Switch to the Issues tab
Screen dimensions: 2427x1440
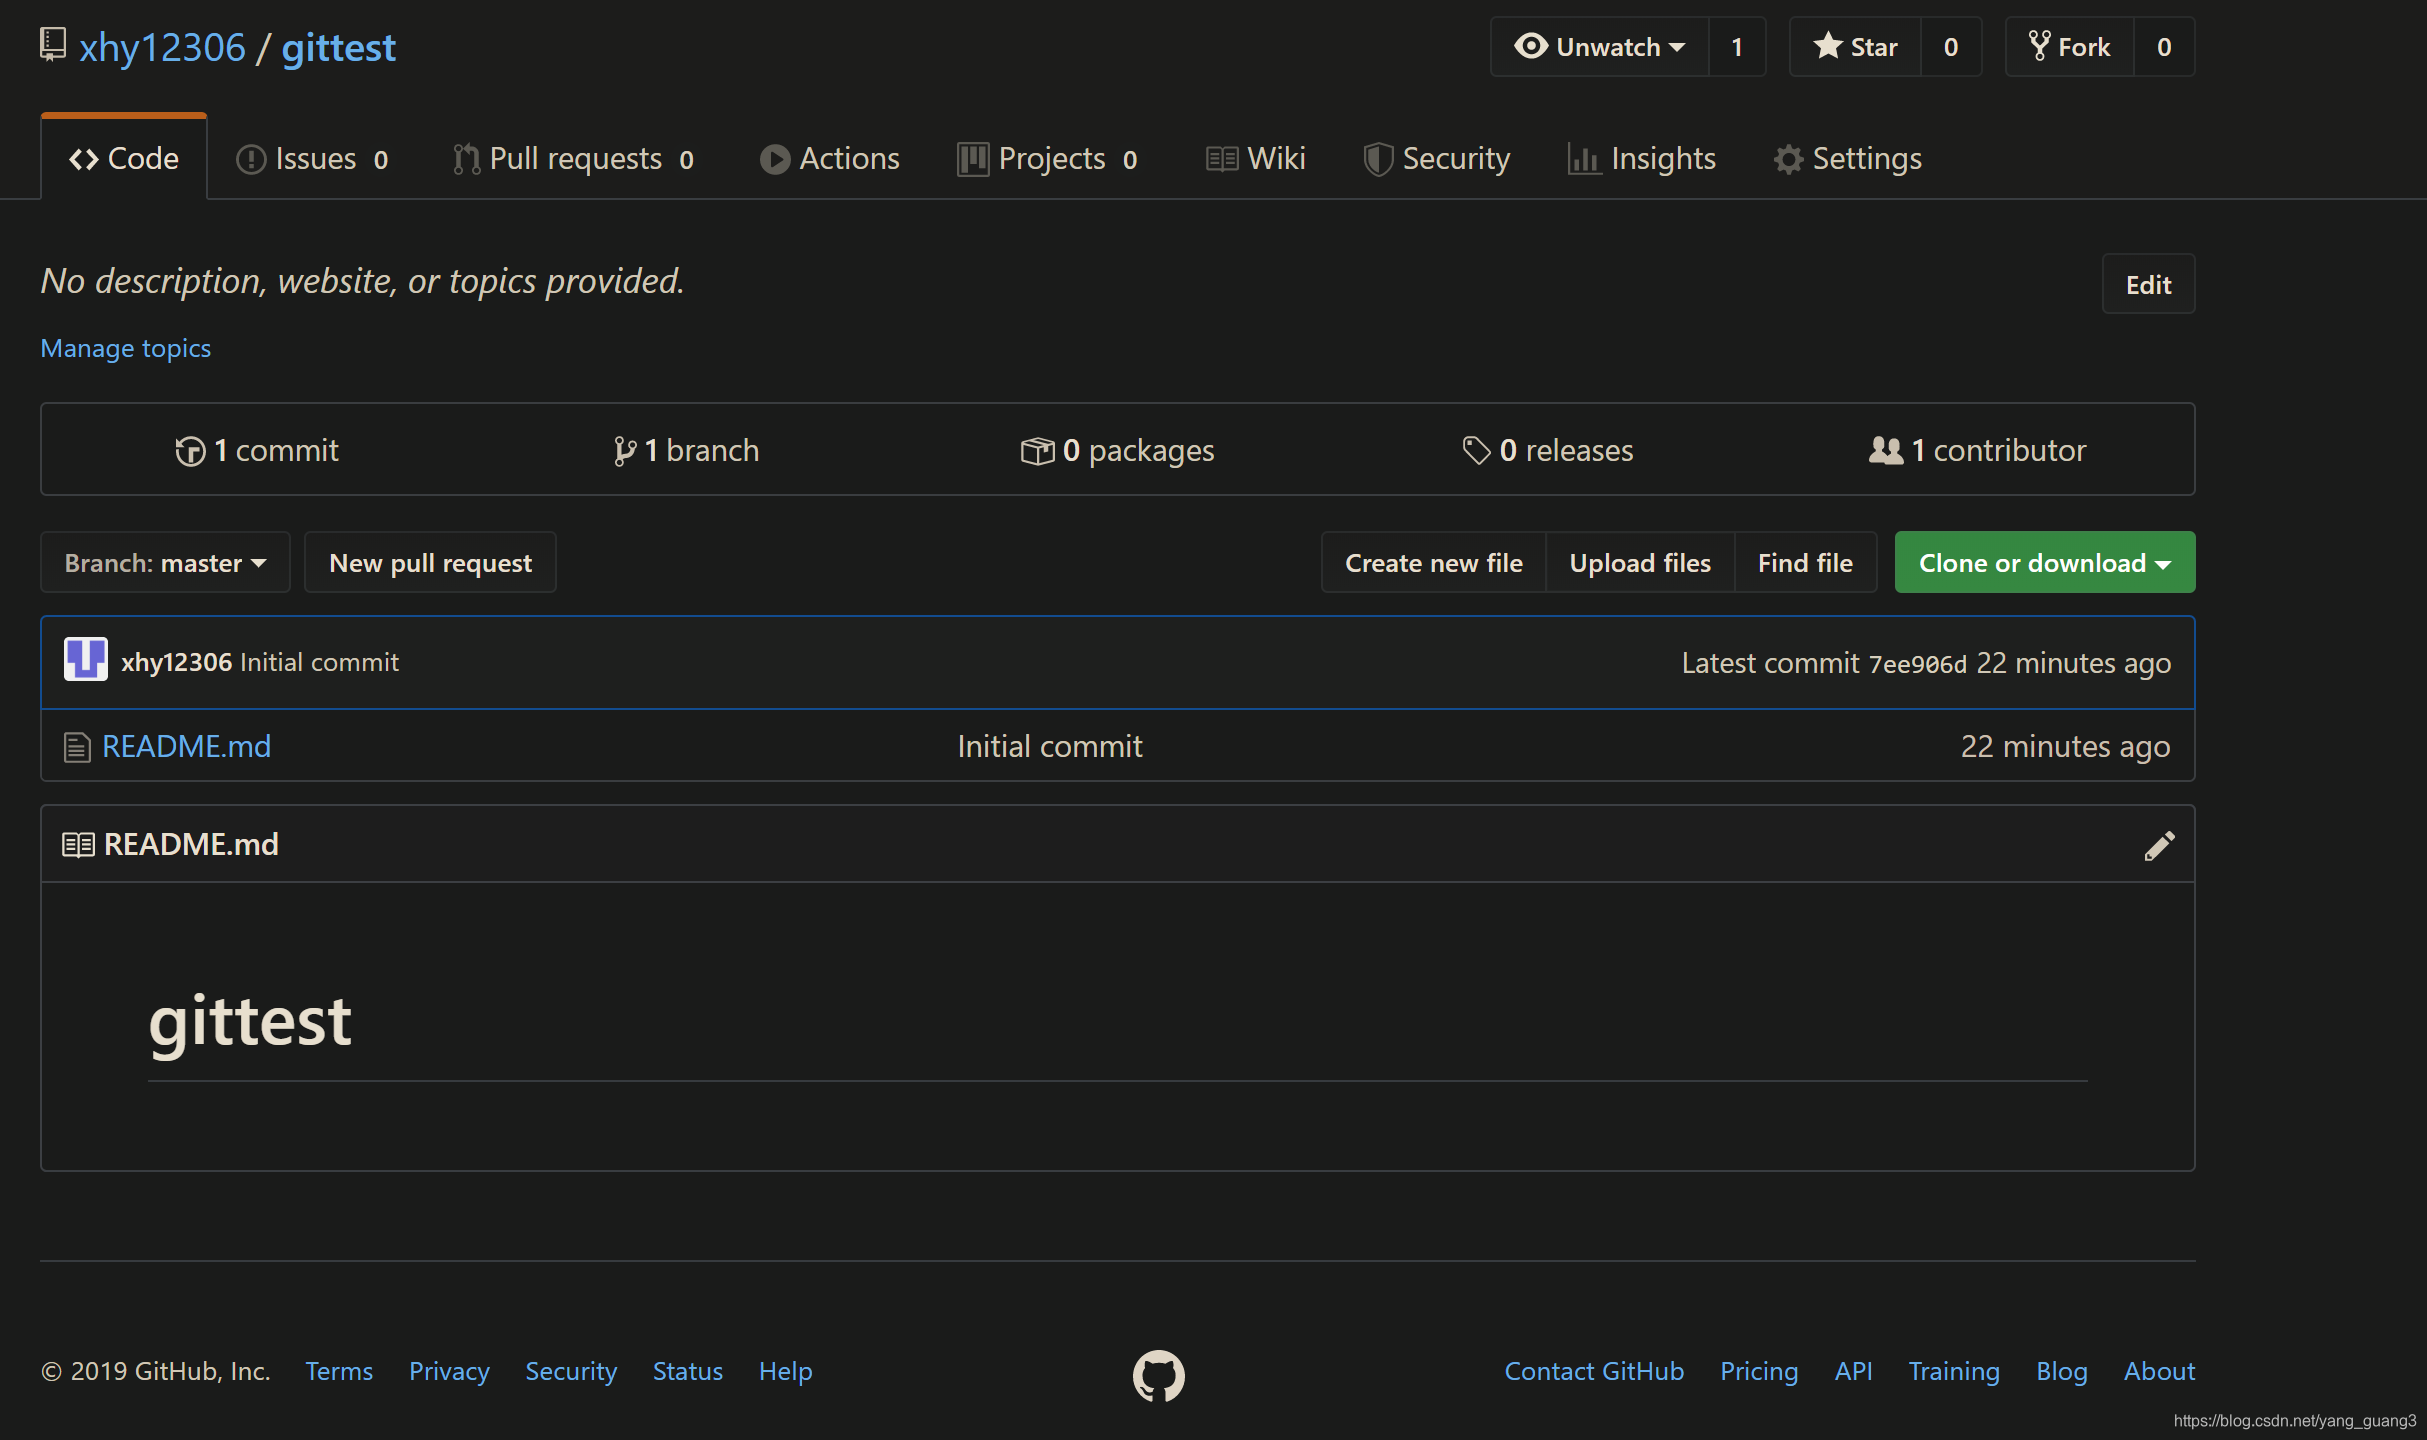point(312,158)
